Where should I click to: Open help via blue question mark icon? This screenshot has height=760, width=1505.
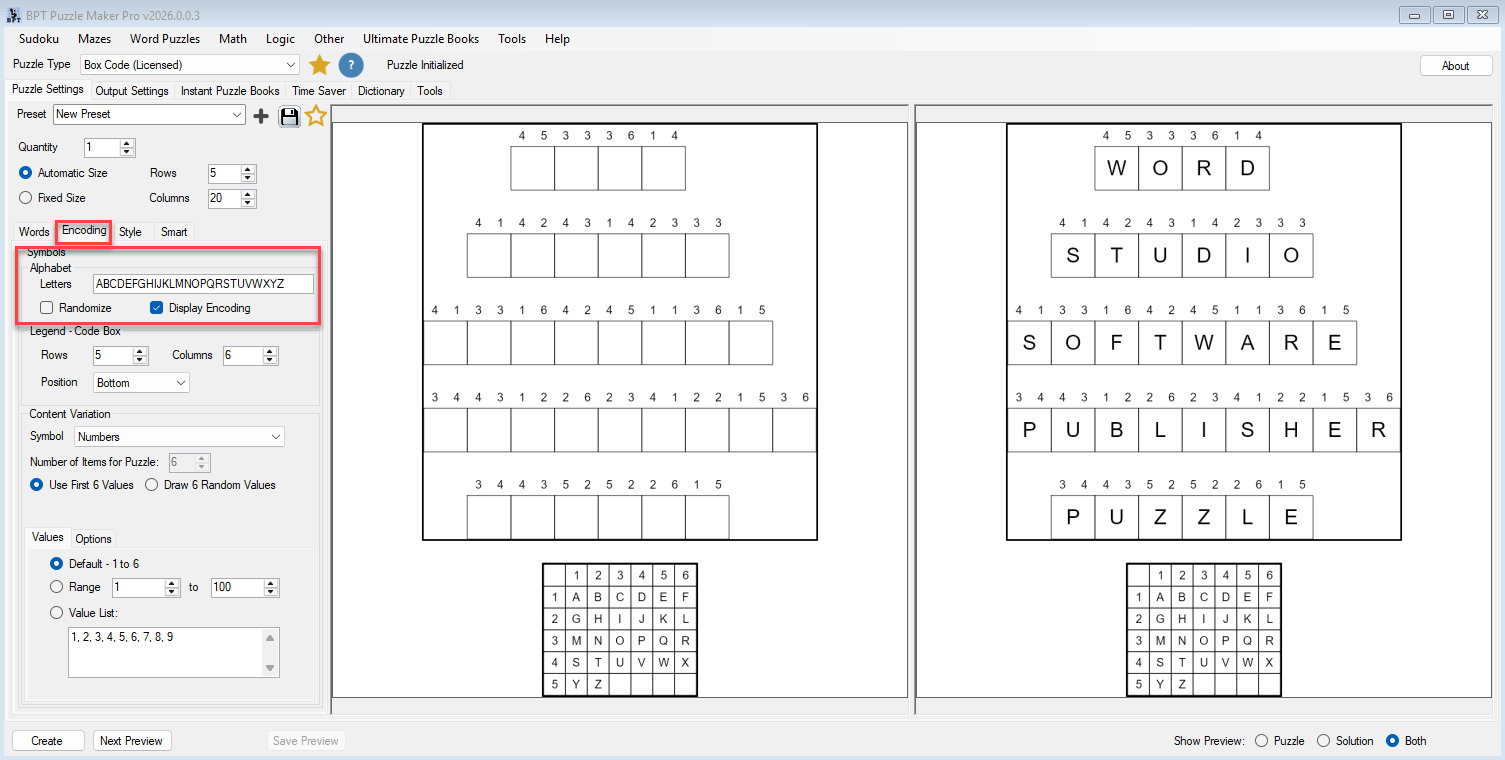[x=350, y=65]
